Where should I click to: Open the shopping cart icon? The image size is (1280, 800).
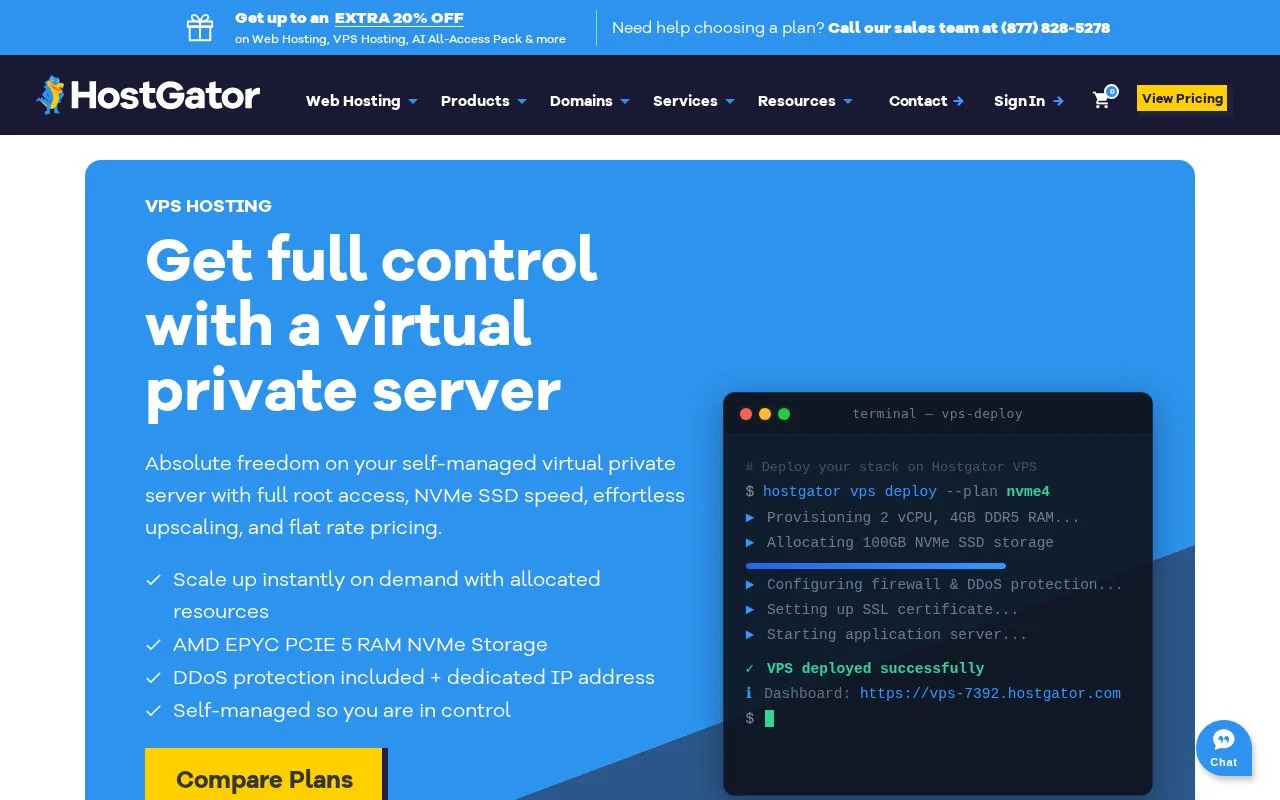(x=1102, y=99)
